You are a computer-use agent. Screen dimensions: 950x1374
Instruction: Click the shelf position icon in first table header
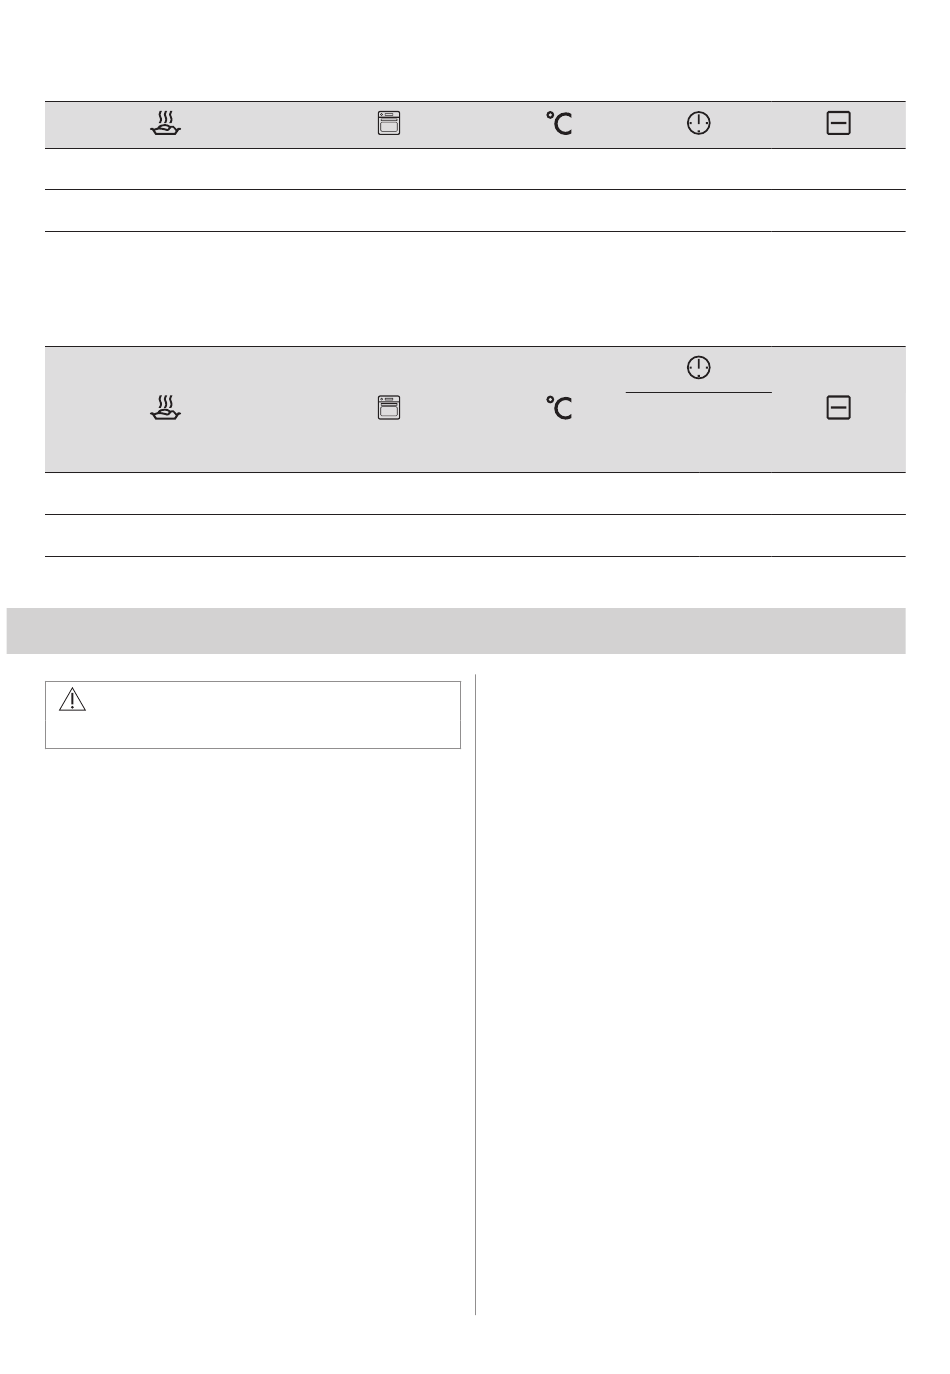tap(838, 124)
